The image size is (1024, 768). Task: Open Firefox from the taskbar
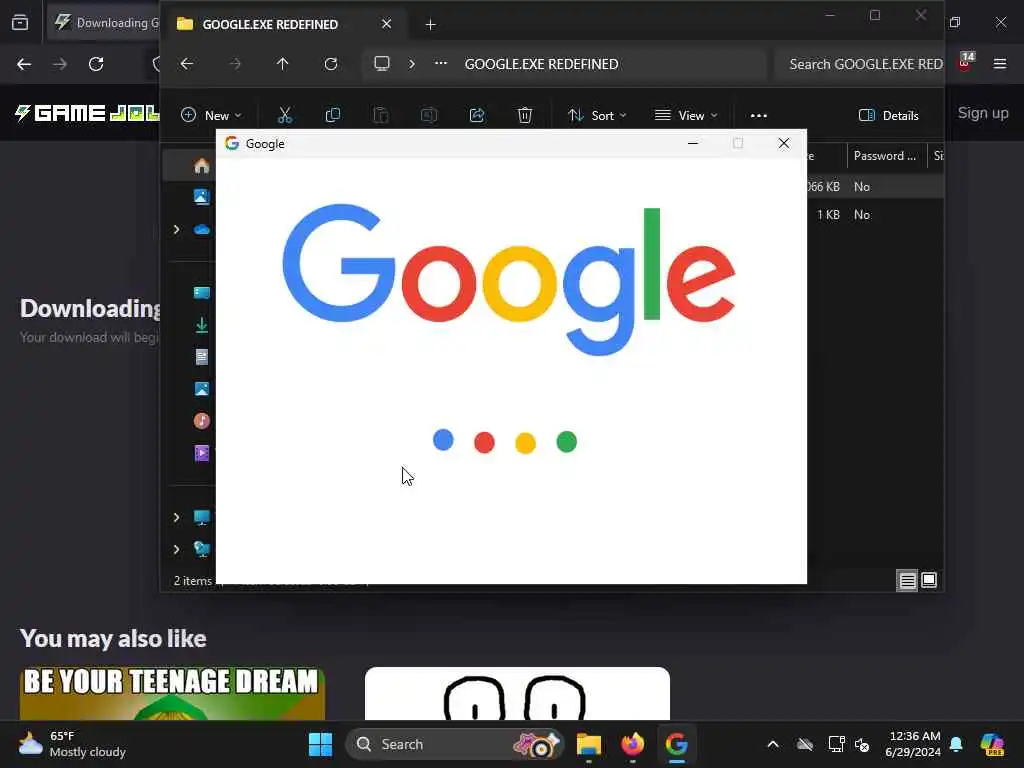[632, 744]
